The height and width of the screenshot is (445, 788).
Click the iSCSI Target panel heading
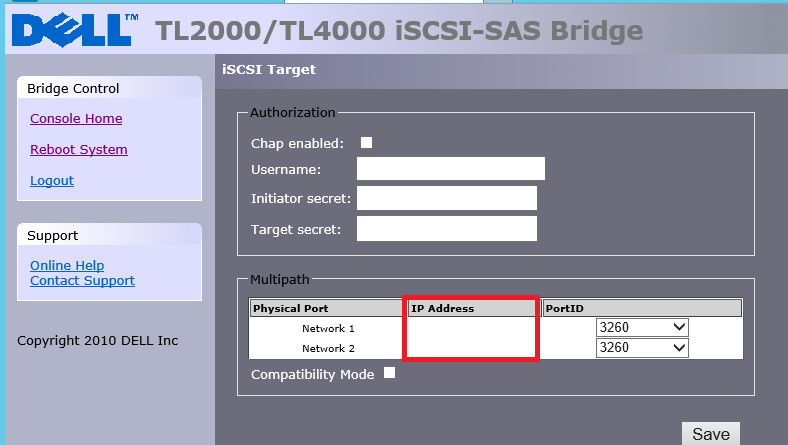tap(269, 70)
